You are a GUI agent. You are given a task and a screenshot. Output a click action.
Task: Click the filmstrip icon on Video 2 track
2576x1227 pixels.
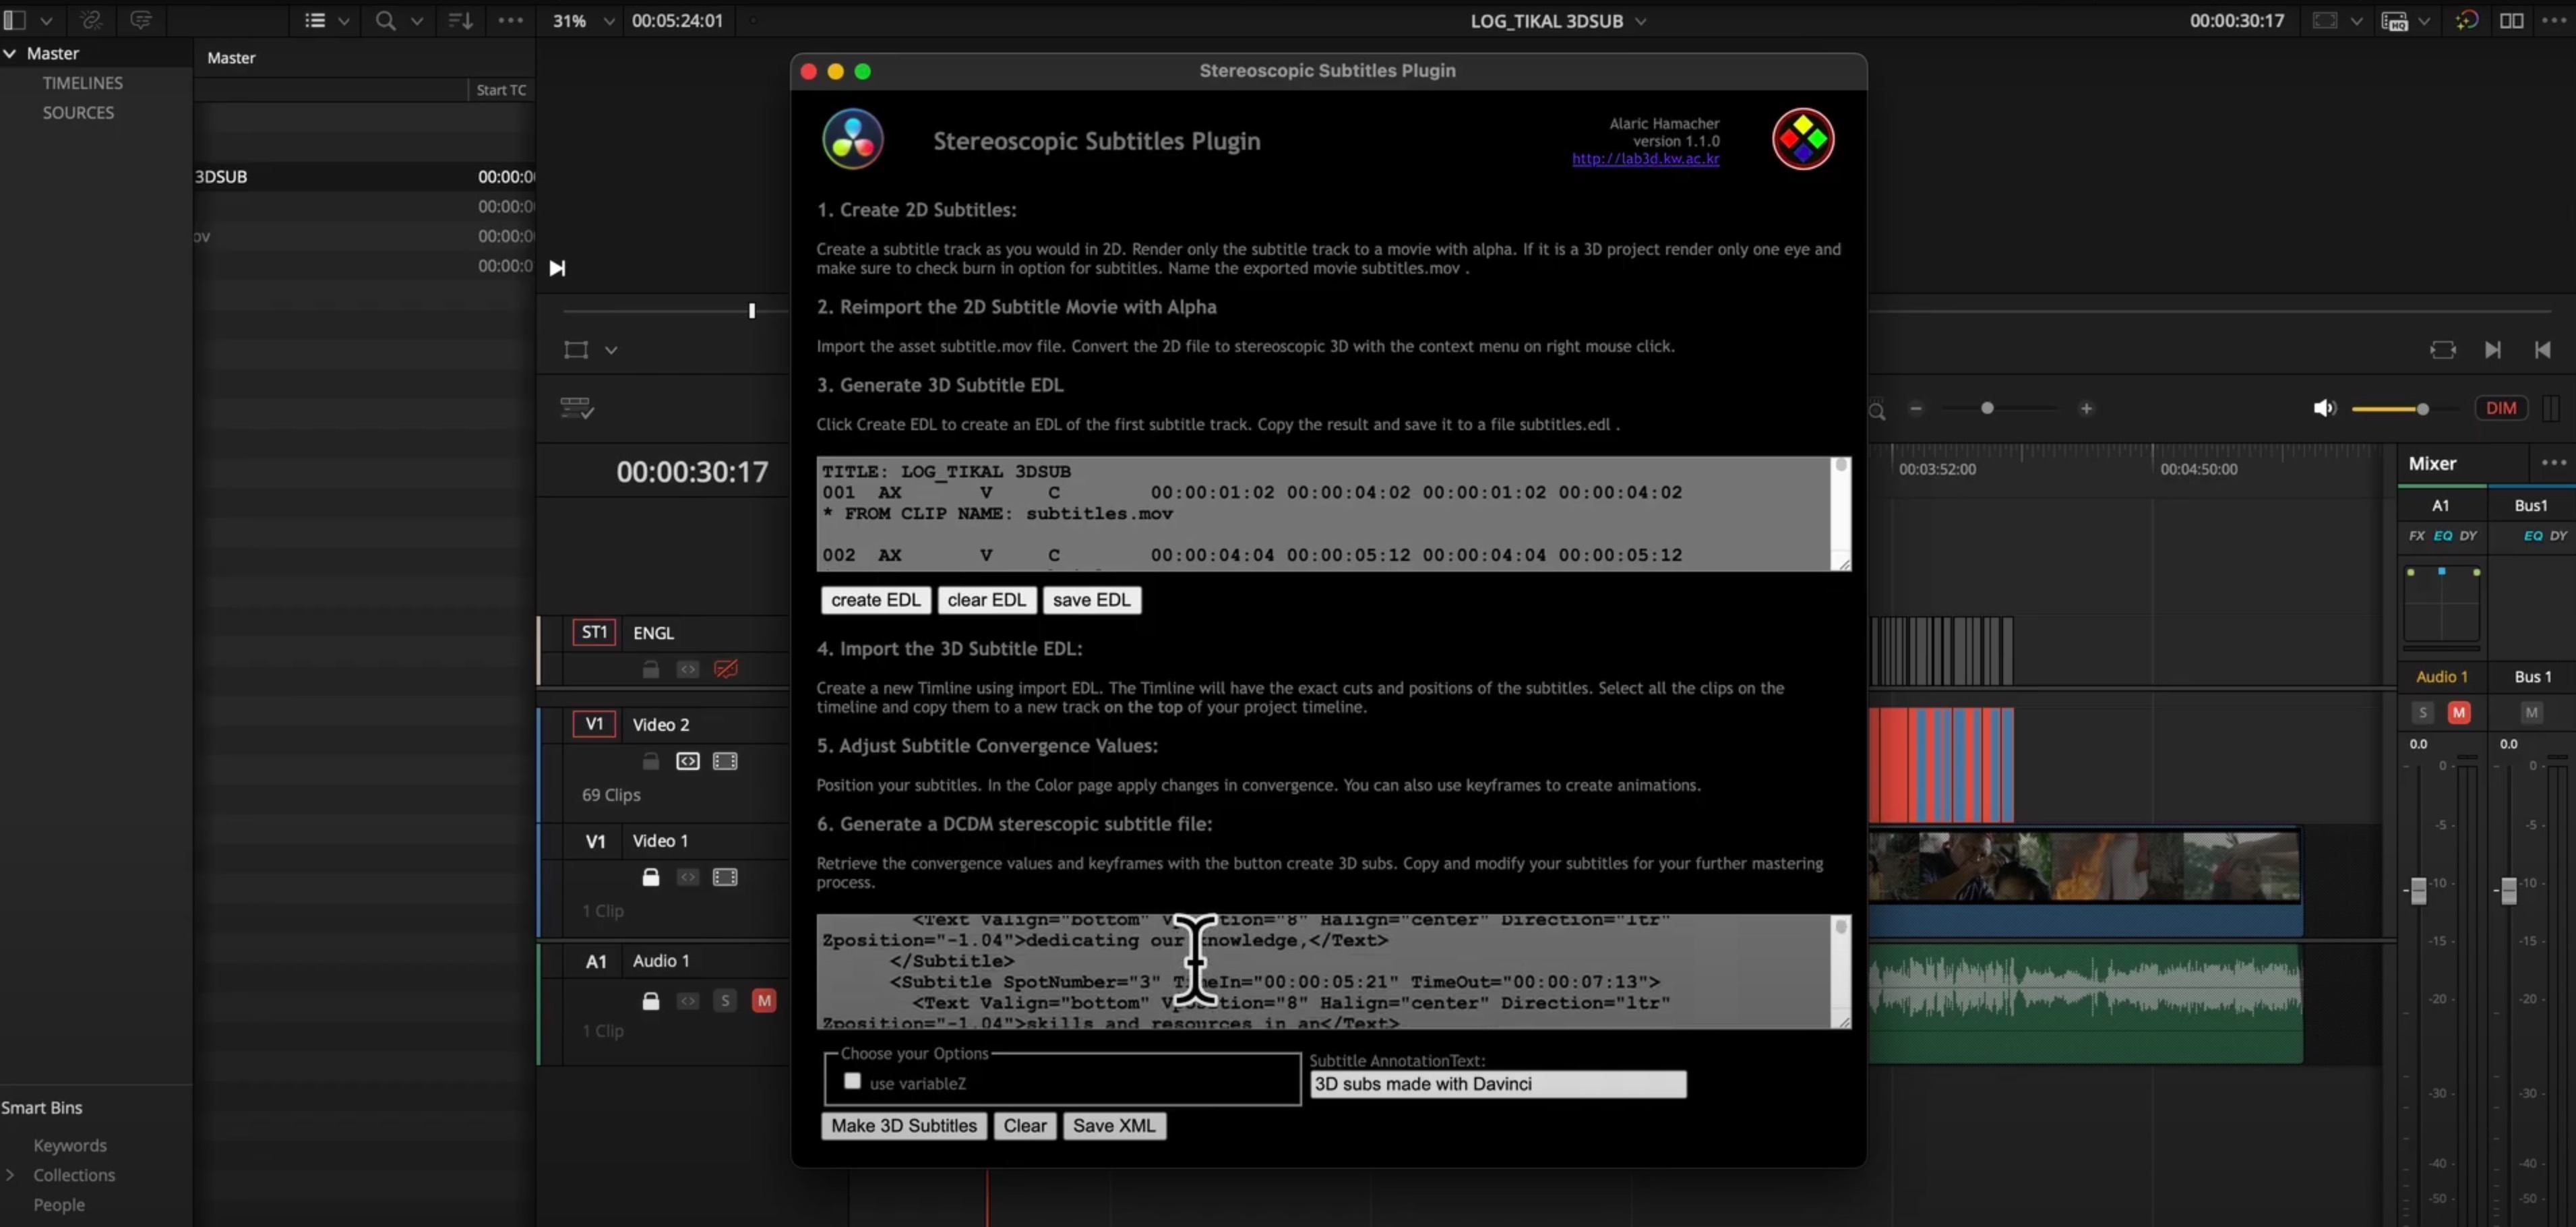pyautogui.click(x=725, y=761)
